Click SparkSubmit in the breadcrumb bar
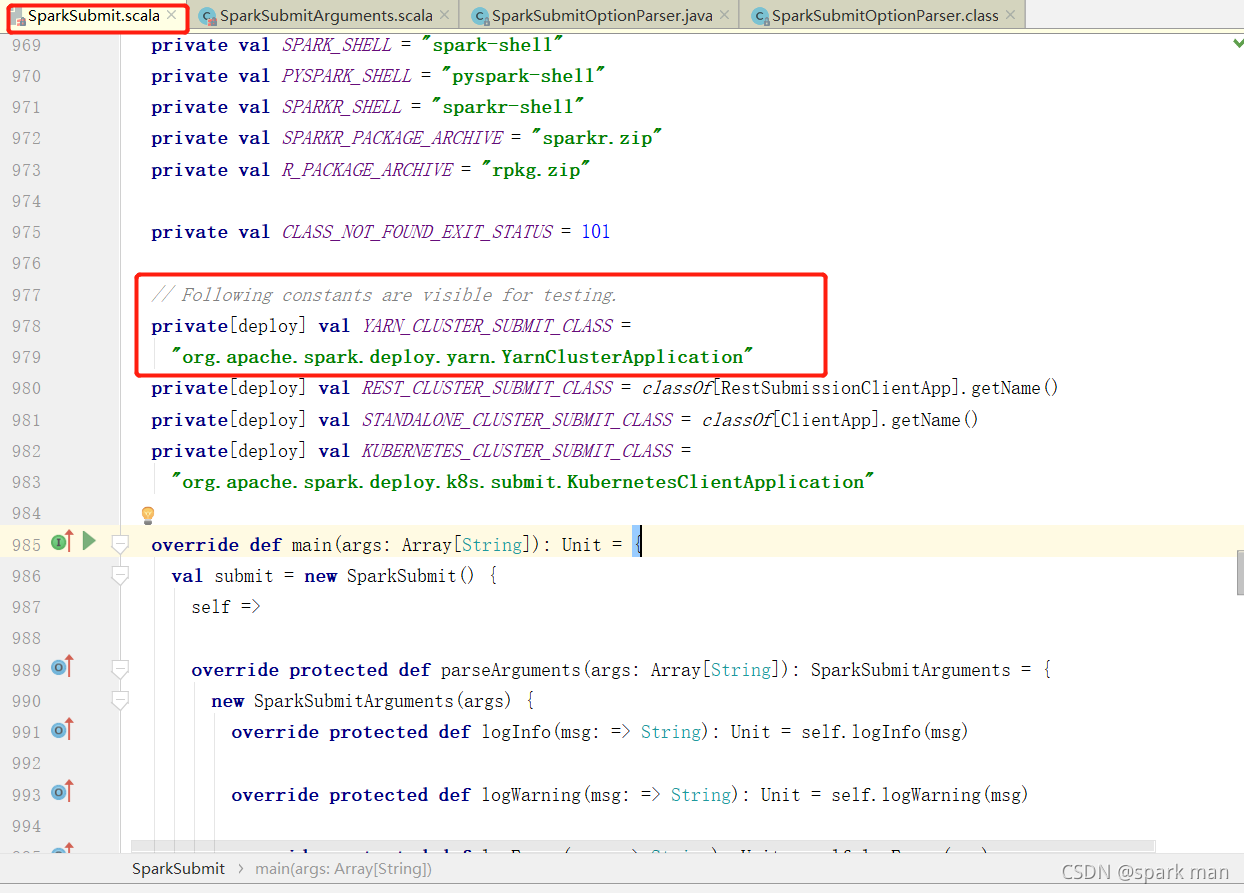Viewport: 1244px width, 893px height. point(178,869)
